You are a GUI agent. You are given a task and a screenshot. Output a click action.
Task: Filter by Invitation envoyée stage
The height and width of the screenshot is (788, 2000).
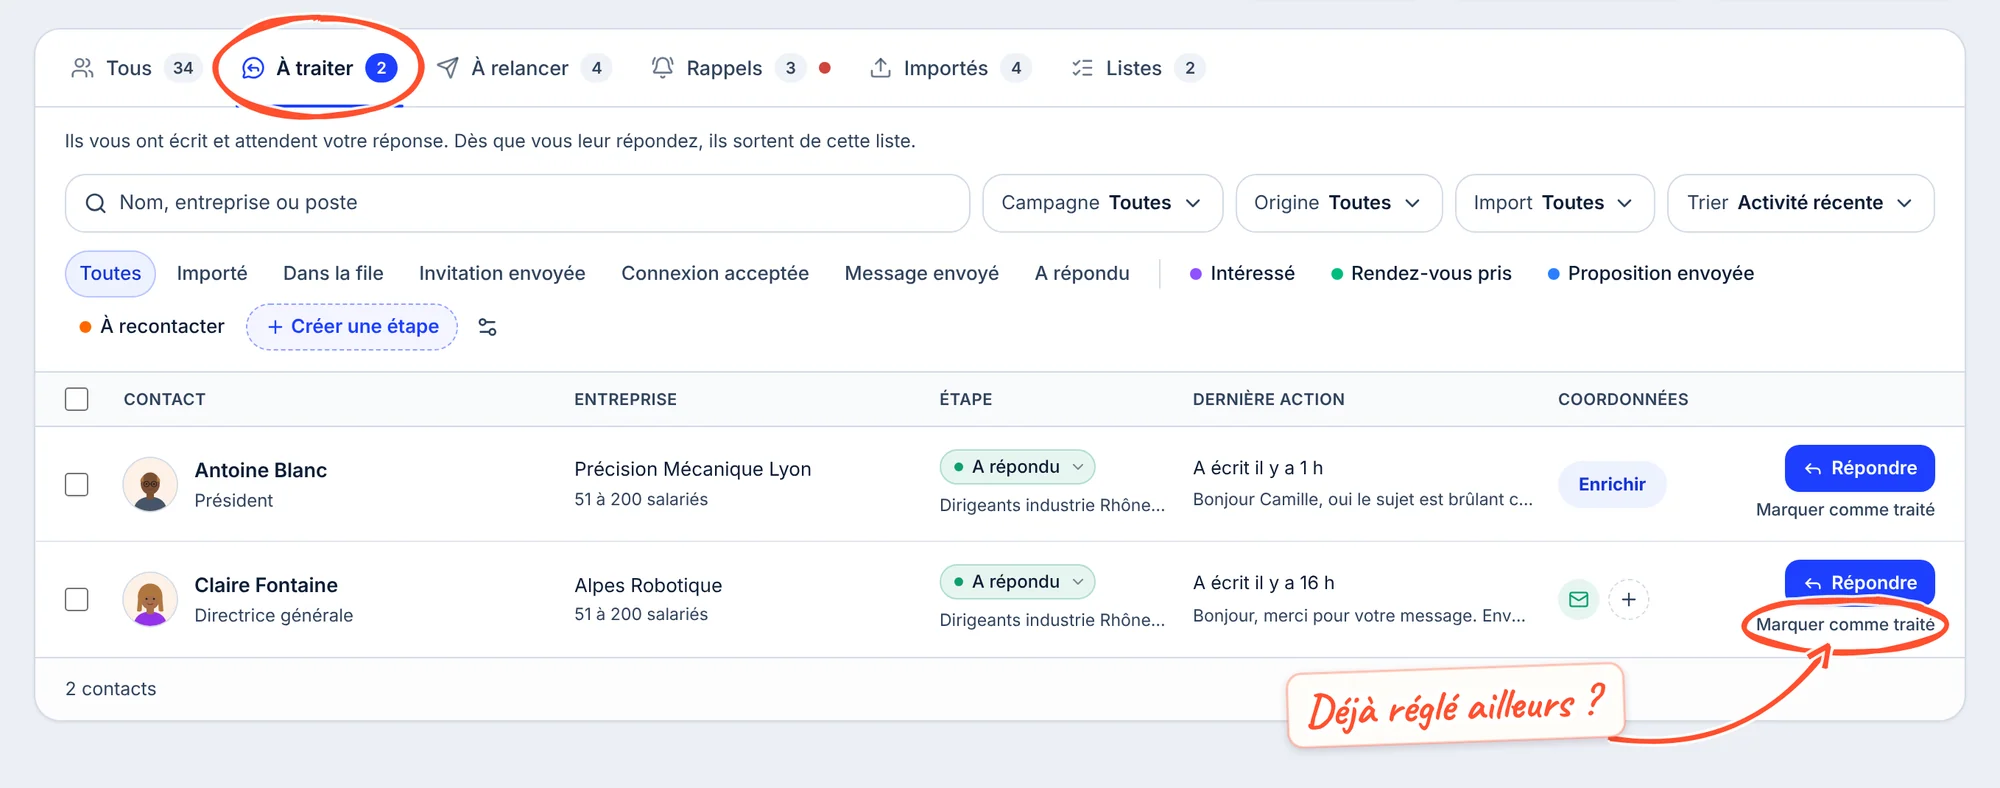pos(502,274)
